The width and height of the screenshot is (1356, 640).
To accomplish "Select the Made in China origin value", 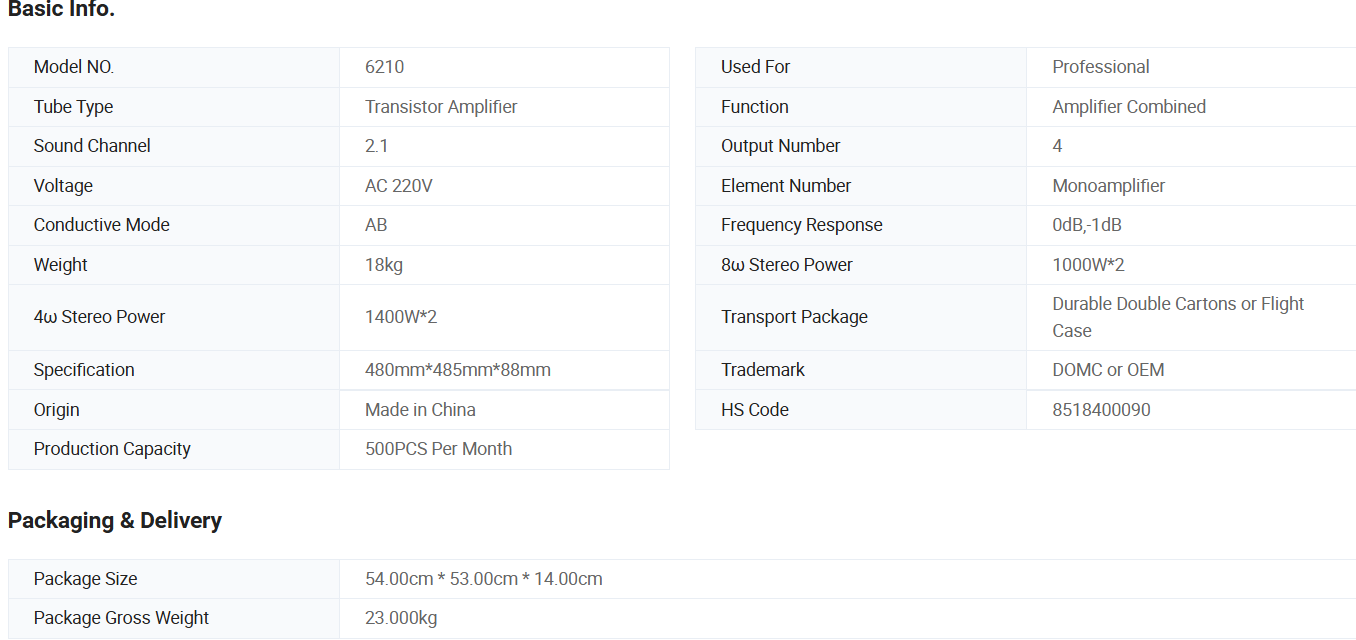I will (420, 410).
